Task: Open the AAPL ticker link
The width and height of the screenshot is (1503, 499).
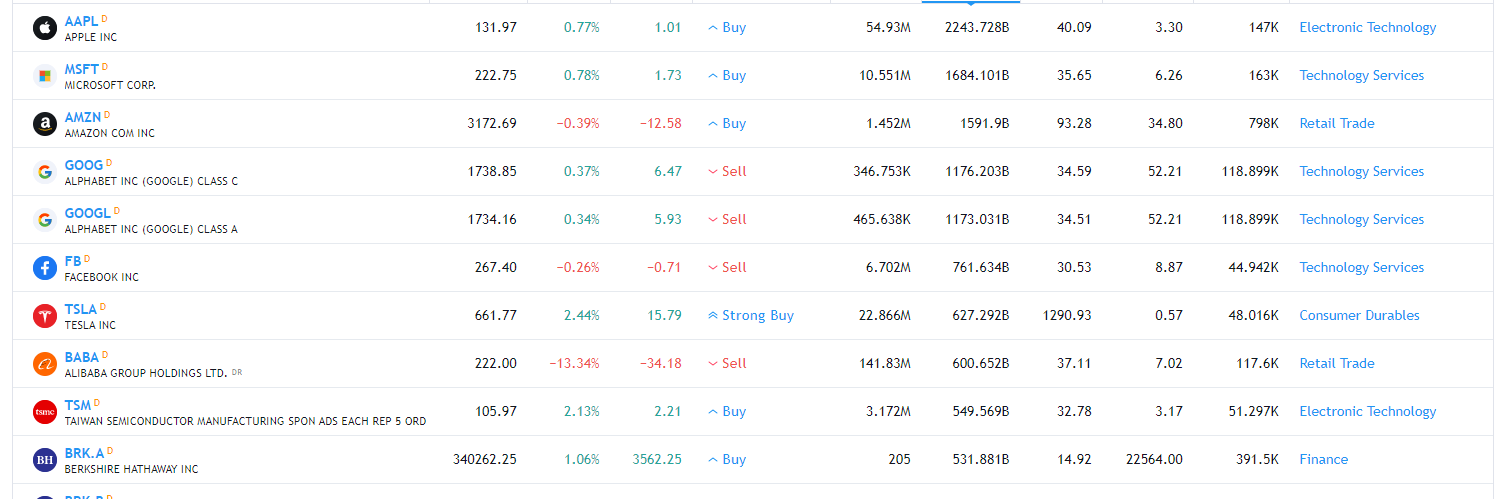Action: tap(82, 21)
